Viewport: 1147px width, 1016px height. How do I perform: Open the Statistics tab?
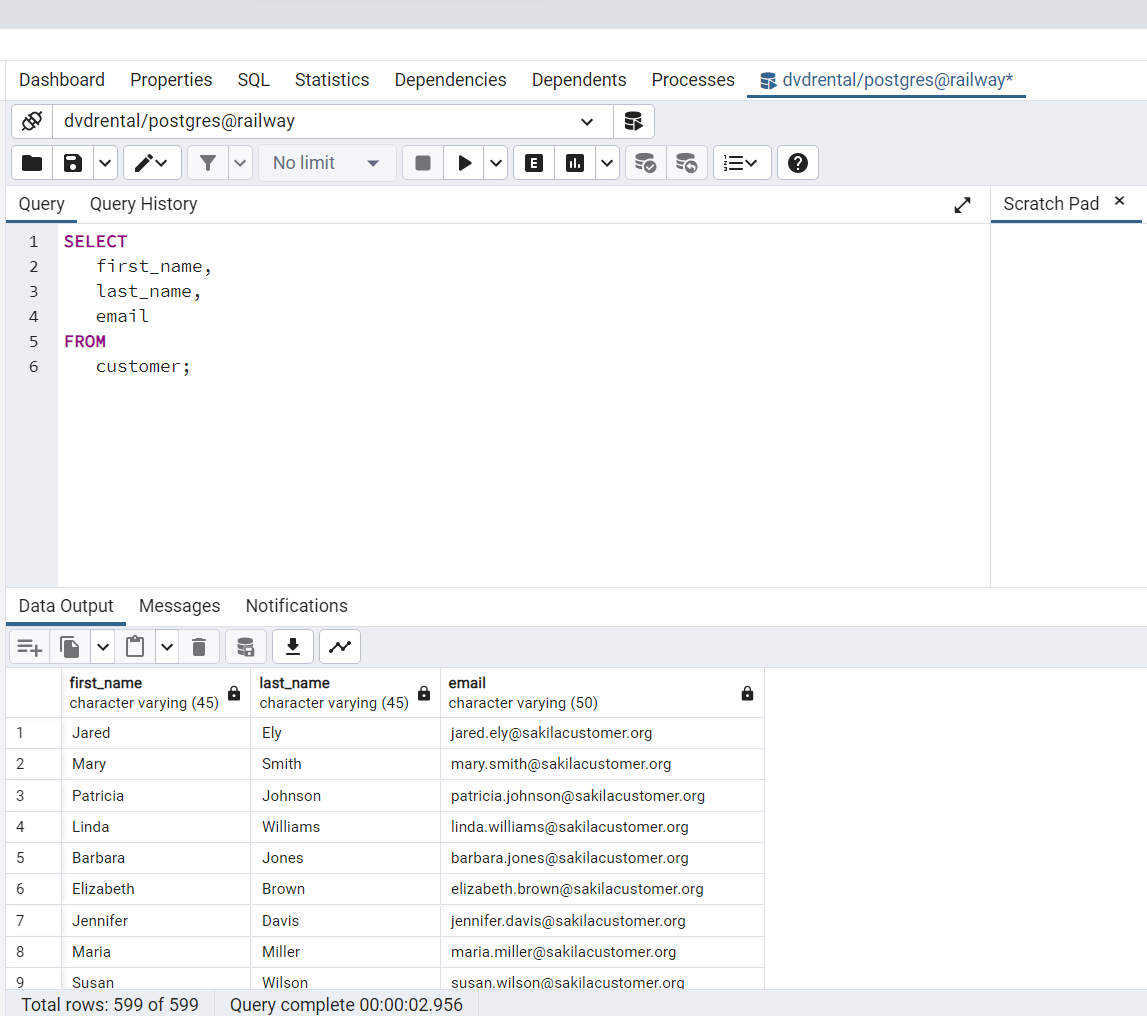click(x=332, y=80)
